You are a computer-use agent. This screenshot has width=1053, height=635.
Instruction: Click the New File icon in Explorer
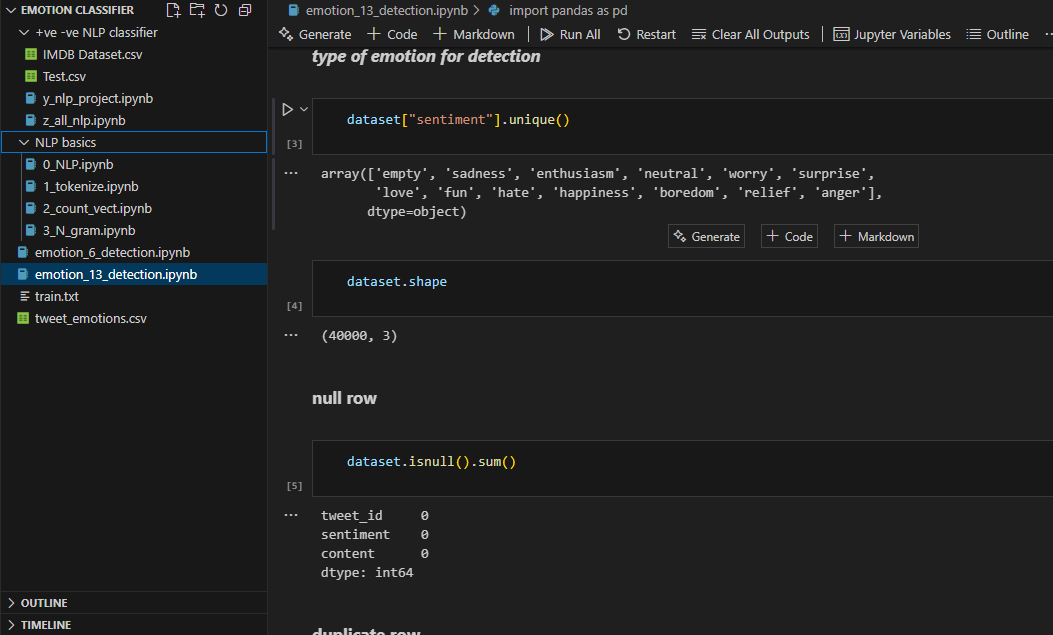pyautogui.click(x=174, y=10)
